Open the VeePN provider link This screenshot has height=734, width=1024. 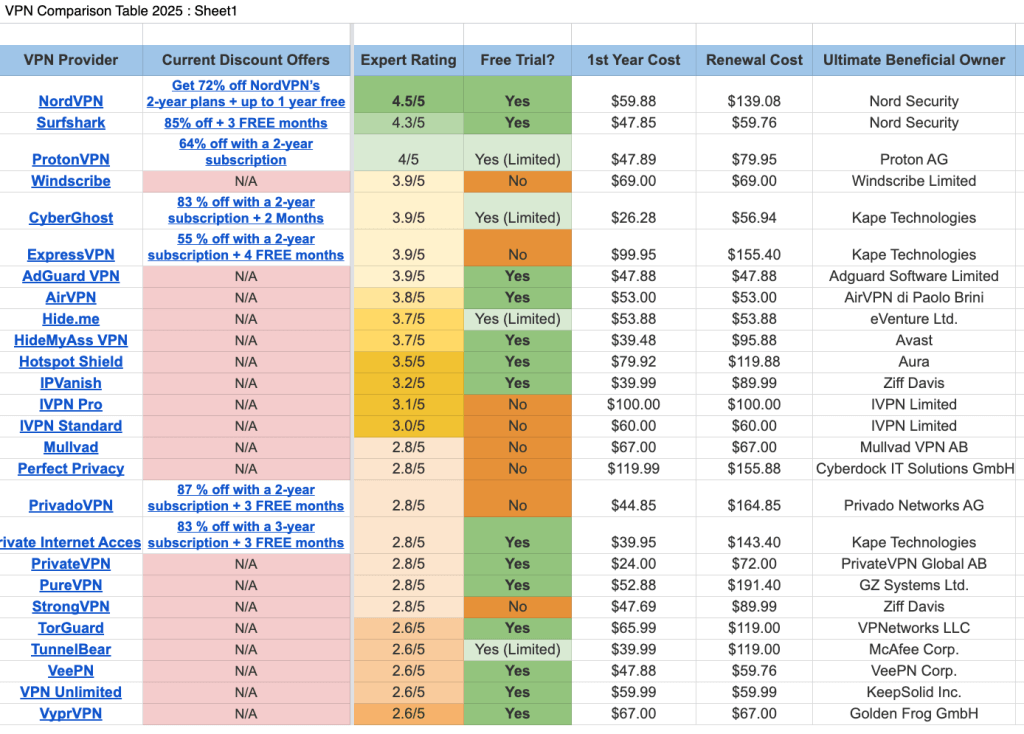coord(71,671)
